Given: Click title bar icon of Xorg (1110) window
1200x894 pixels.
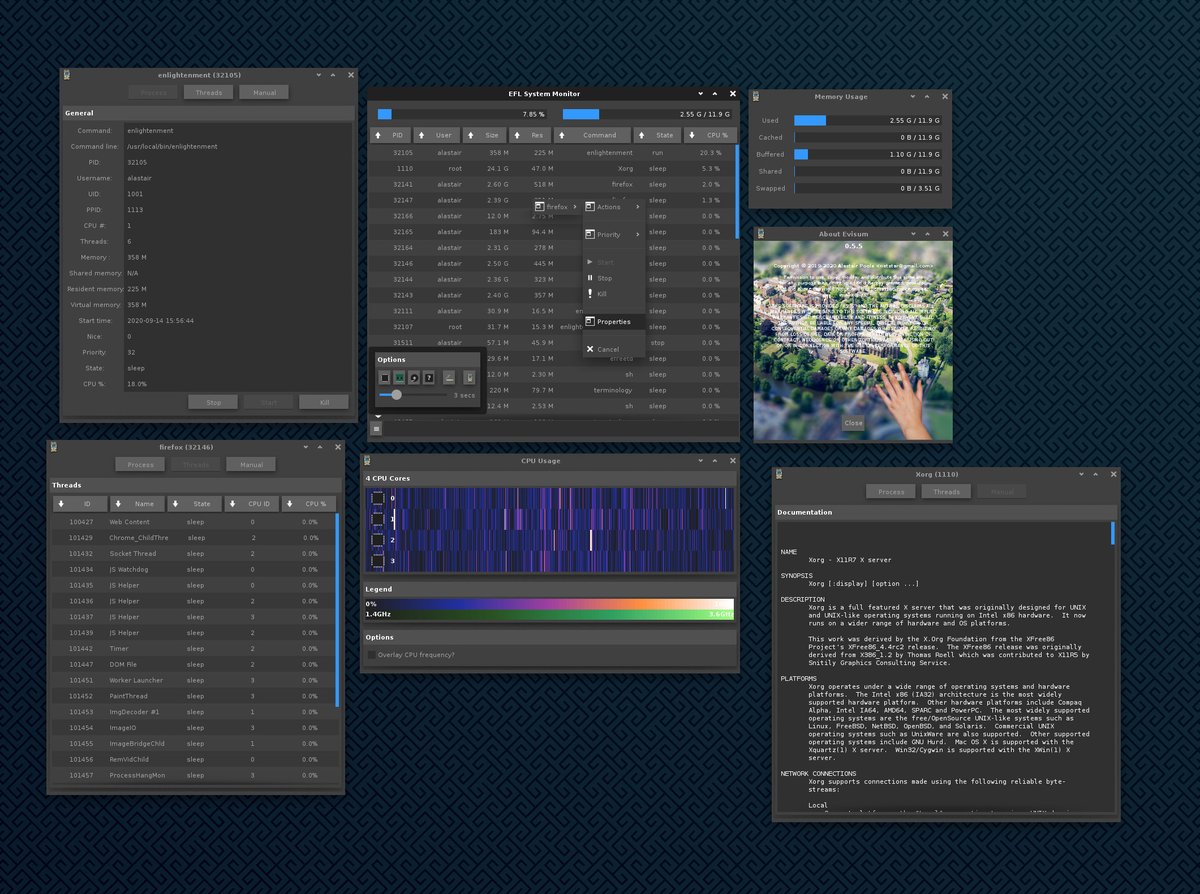Looking at the screenshot, I should tap(780, 472).
